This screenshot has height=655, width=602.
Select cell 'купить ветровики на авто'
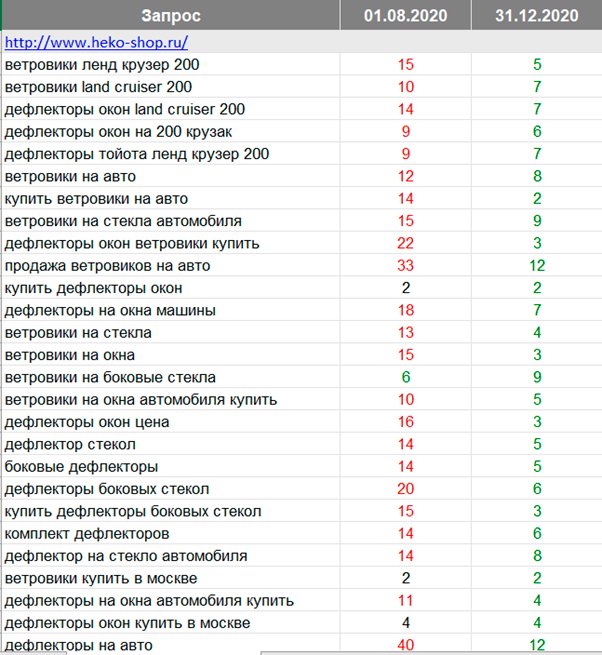(171, 198)
